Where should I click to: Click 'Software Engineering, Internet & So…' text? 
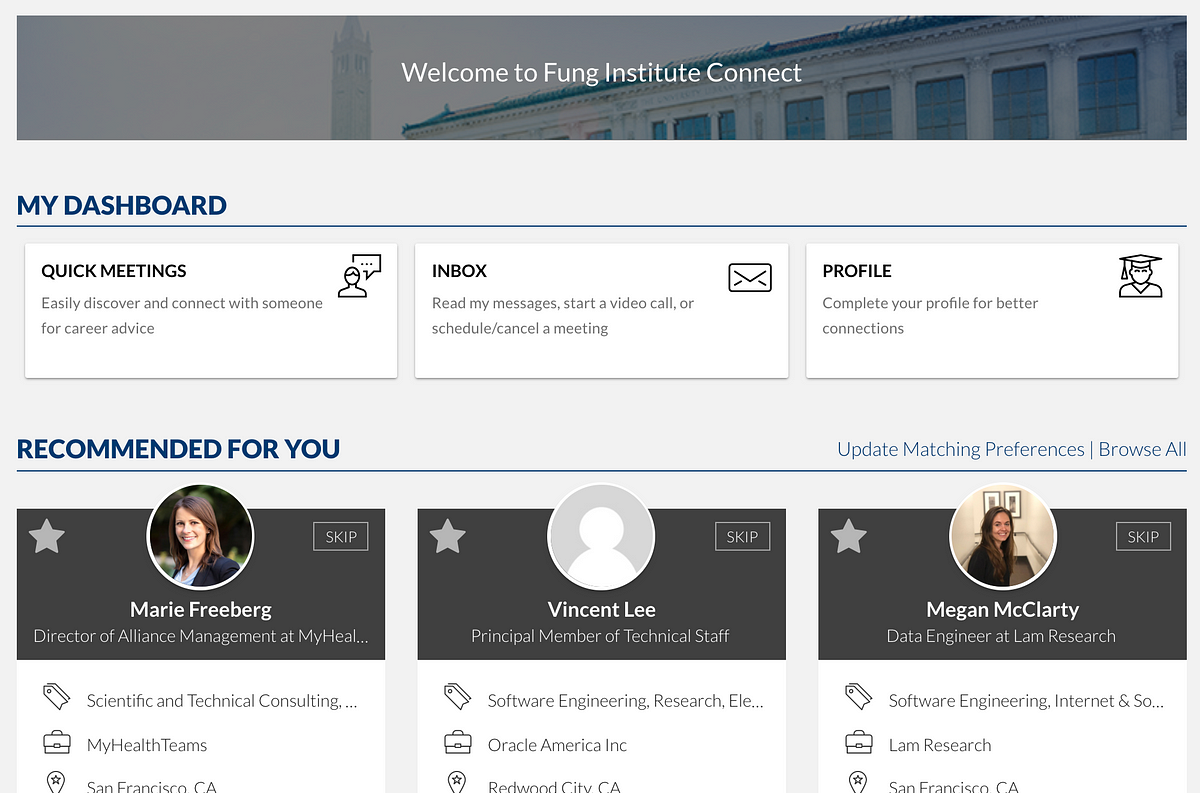click(x=1027, y=701)
